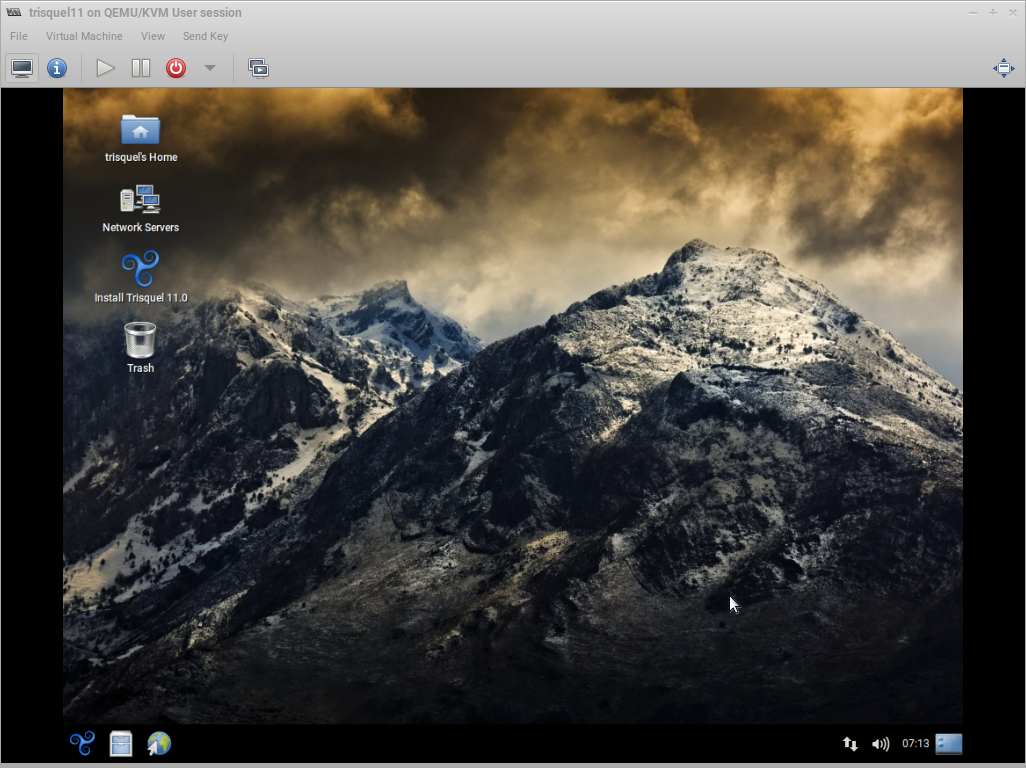Switch to fullscreen with the resize icon
This screenshot has width=1026, height=768.
(1003, 68)
